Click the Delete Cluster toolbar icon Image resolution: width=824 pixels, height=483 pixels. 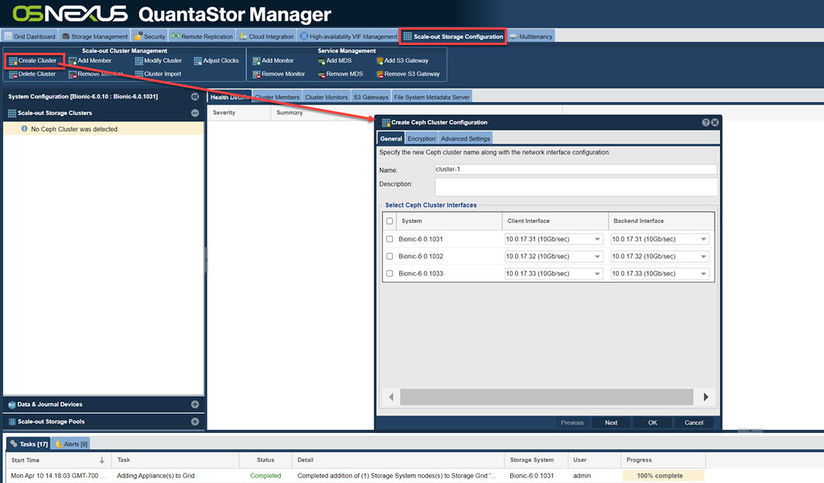[x=13, y=74]
